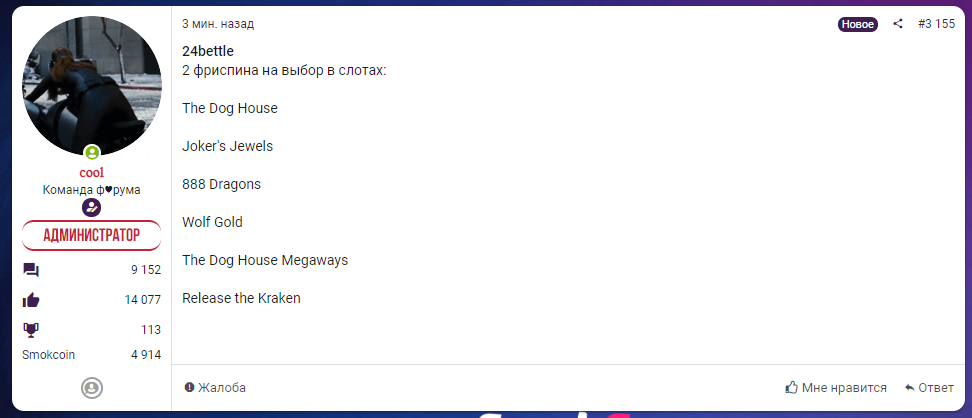Click the thumbs-up reactions icon in sidebar
Viewport: 972px width, 418px height.
31,300
